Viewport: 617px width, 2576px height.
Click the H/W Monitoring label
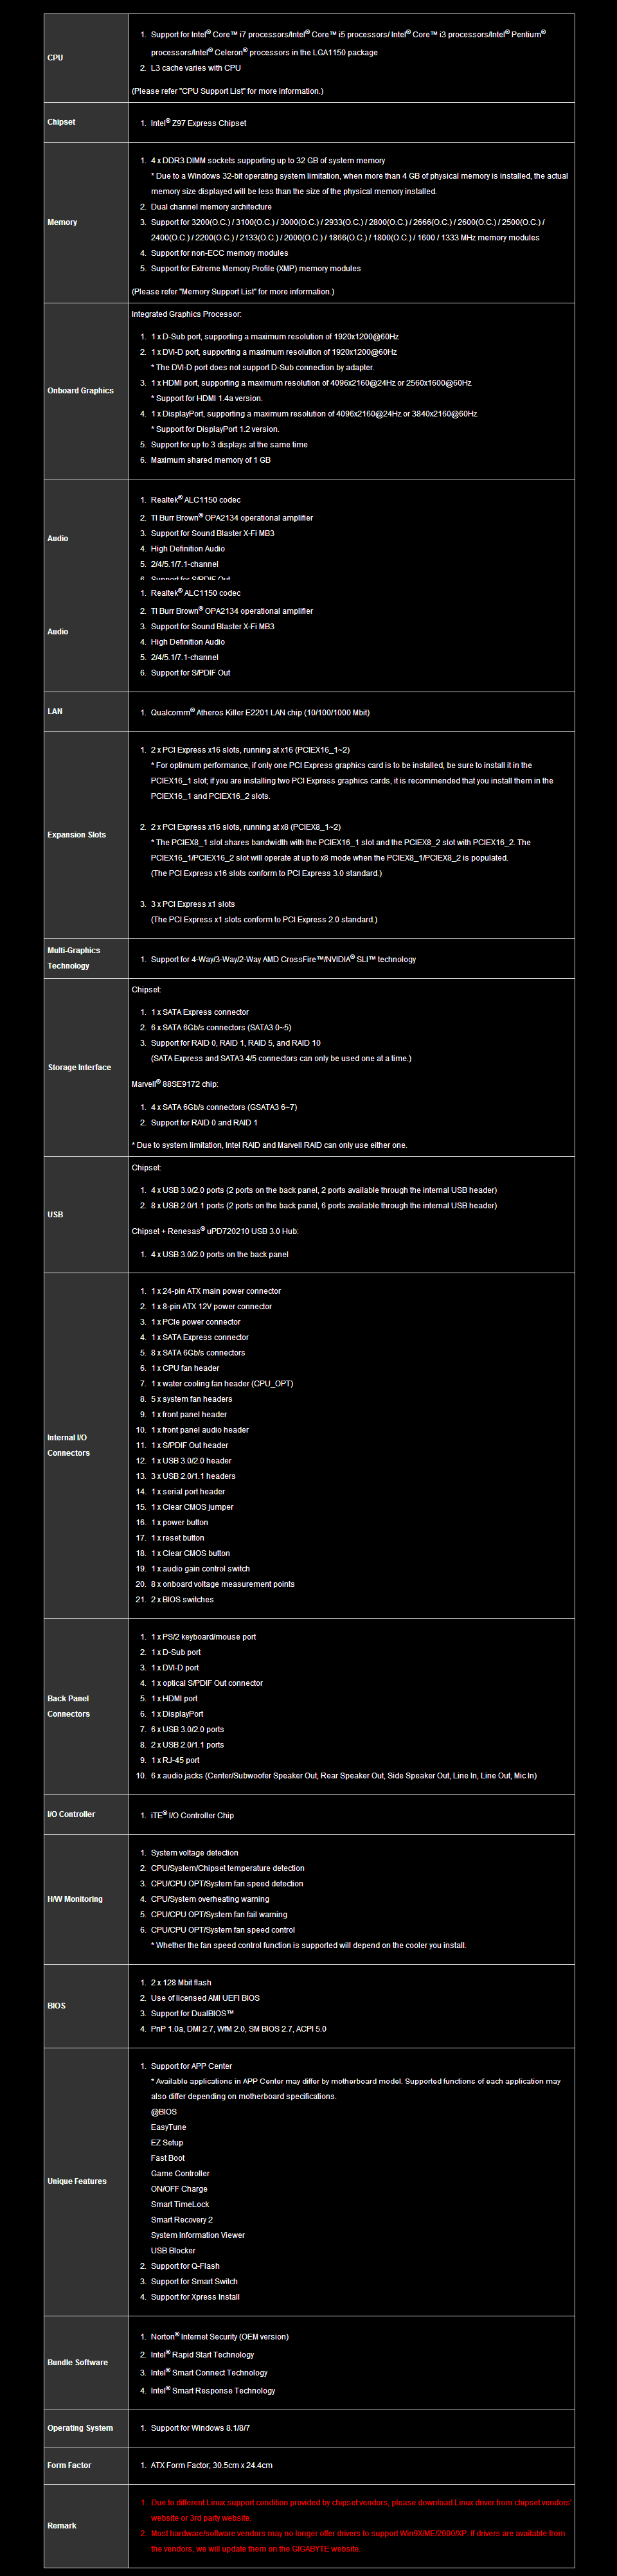75,1899
